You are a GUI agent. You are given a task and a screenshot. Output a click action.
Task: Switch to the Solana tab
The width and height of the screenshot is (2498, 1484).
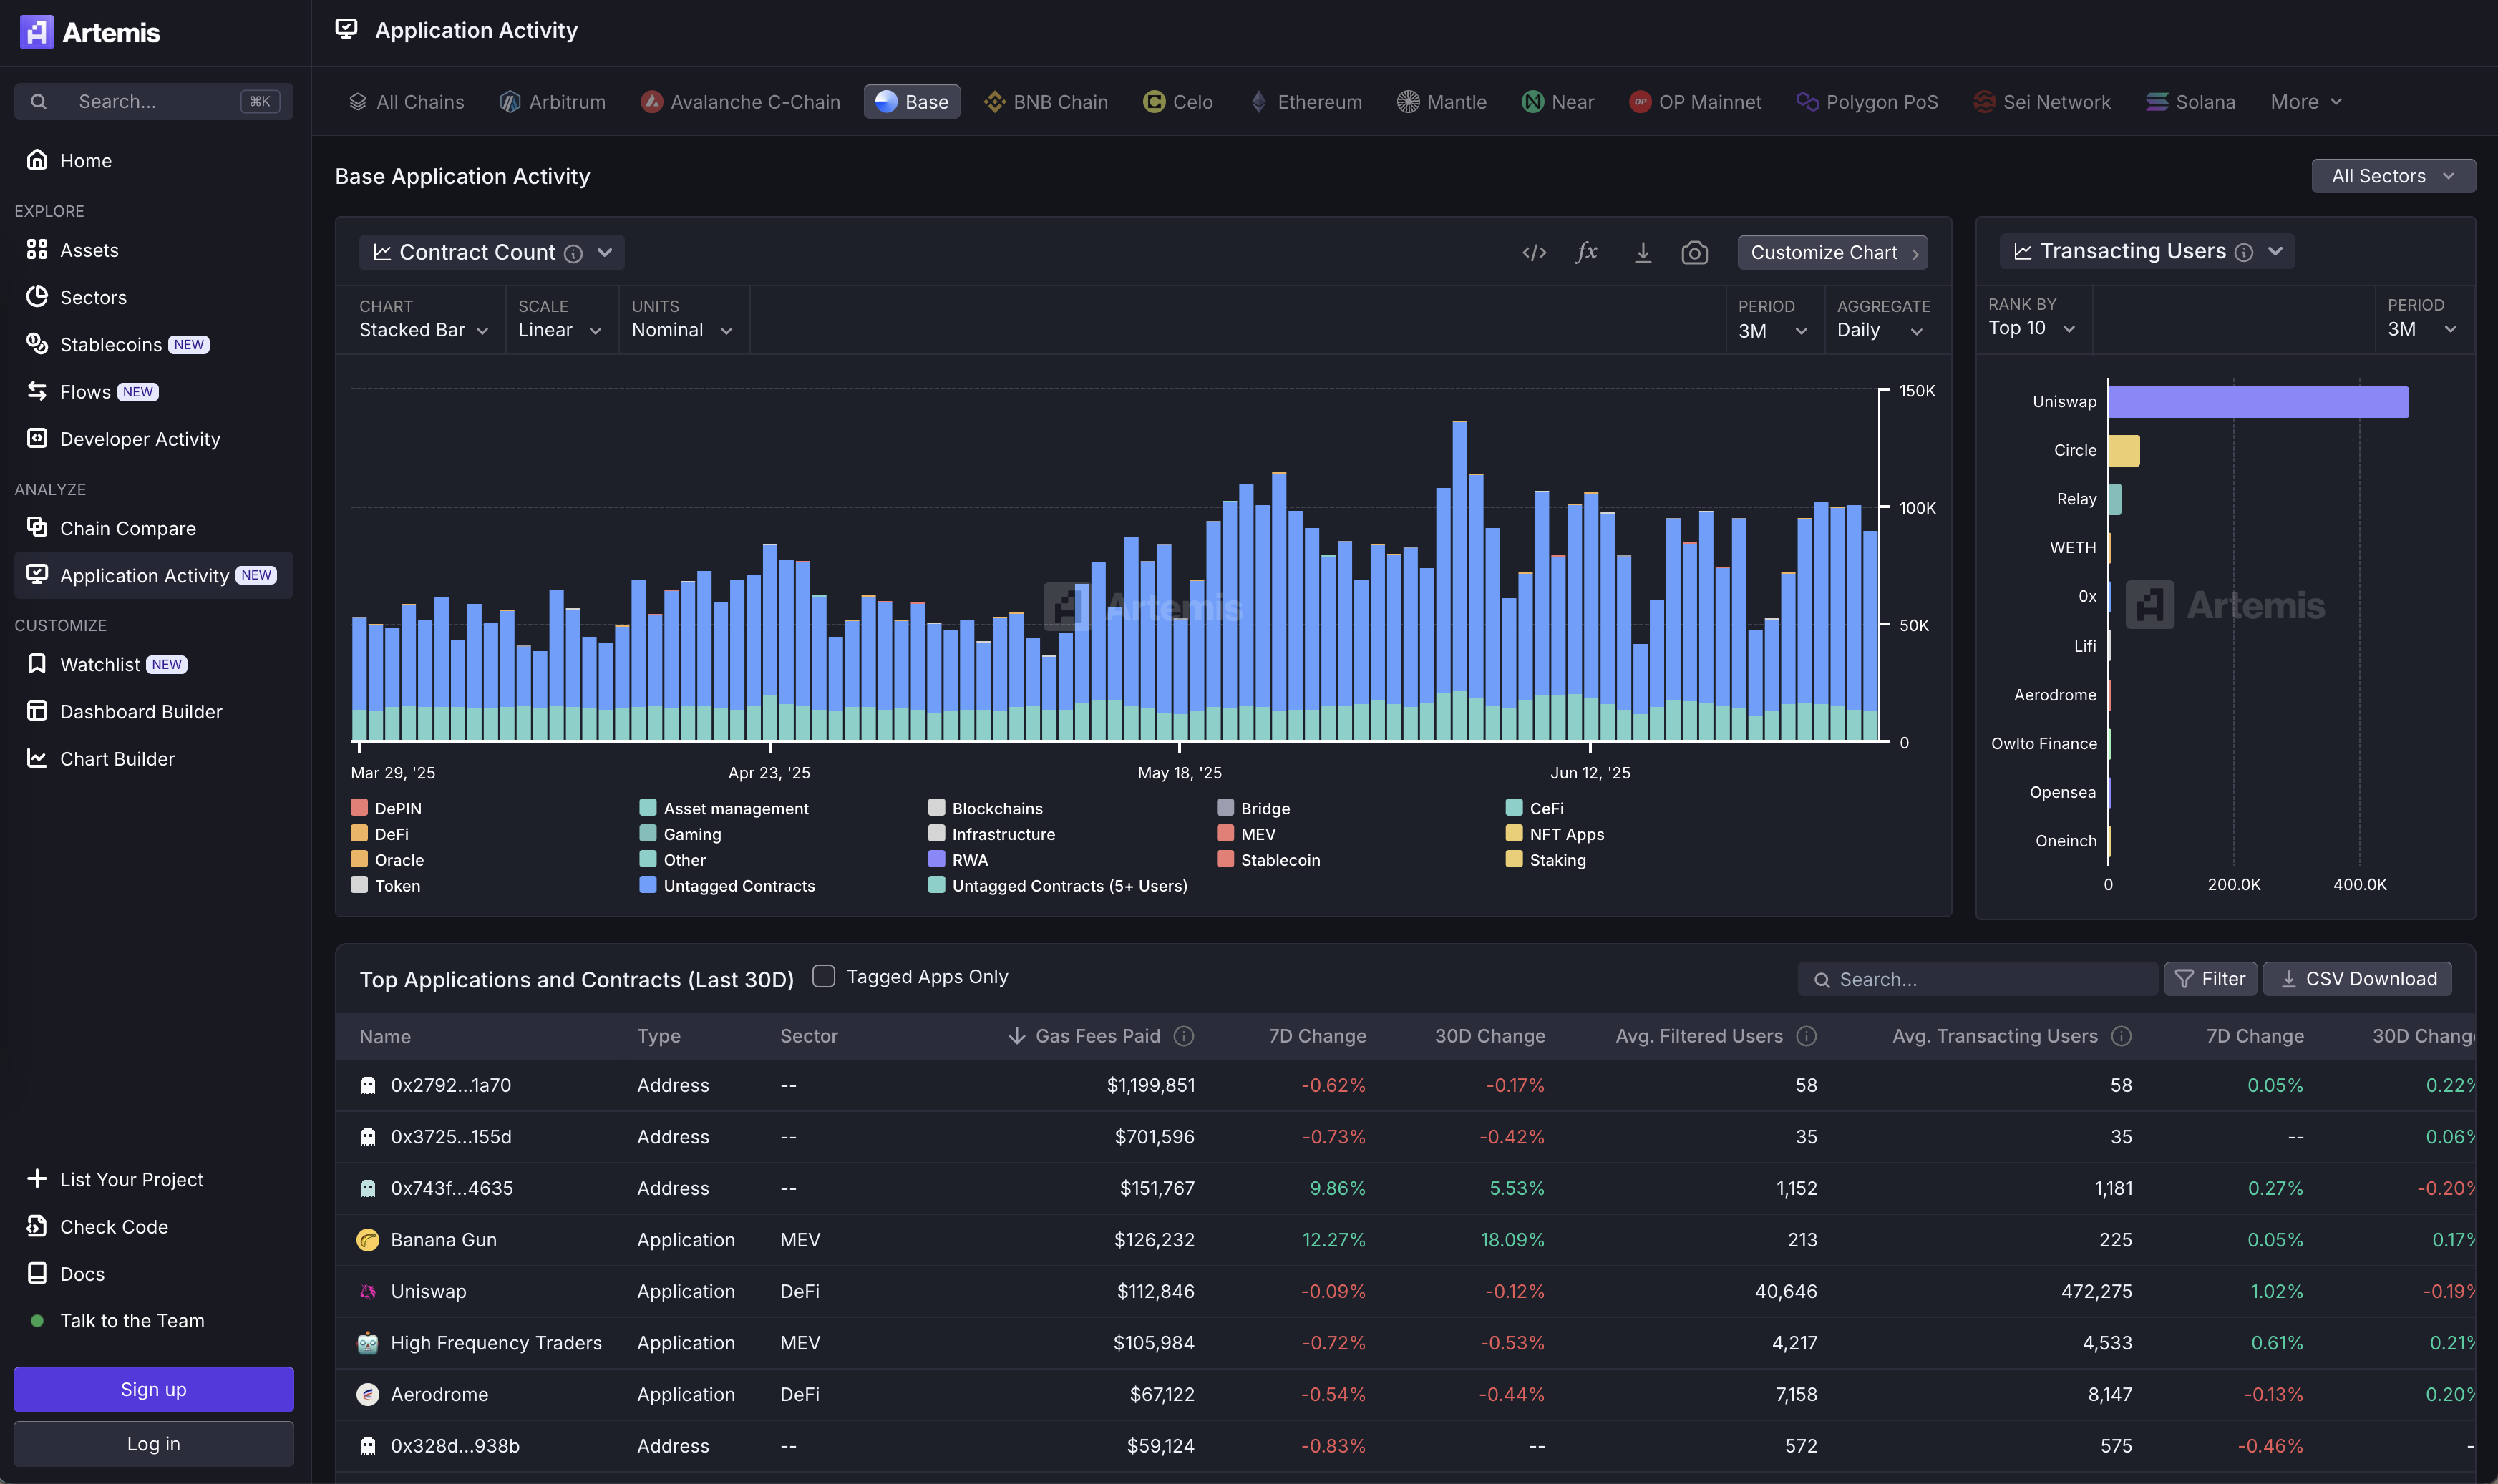click(2190, 102)
